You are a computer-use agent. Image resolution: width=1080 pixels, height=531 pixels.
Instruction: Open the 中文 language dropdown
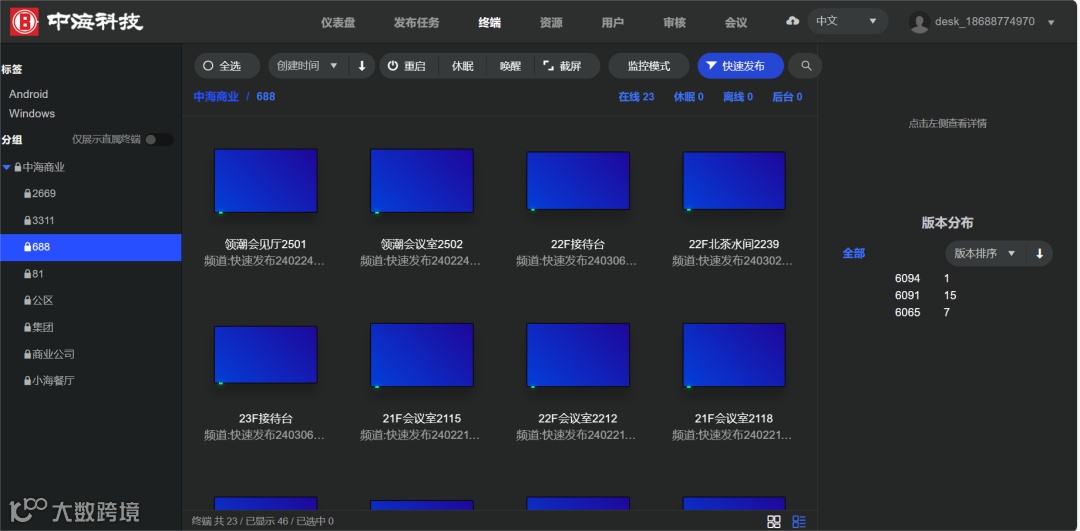(x=847, y=21)
